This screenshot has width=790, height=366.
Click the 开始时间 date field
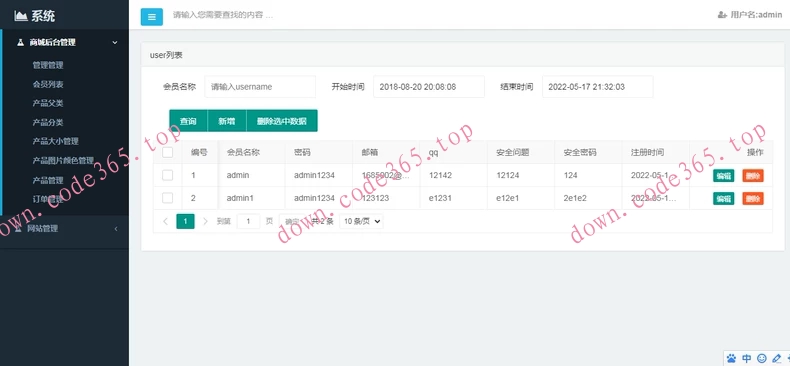429,87
